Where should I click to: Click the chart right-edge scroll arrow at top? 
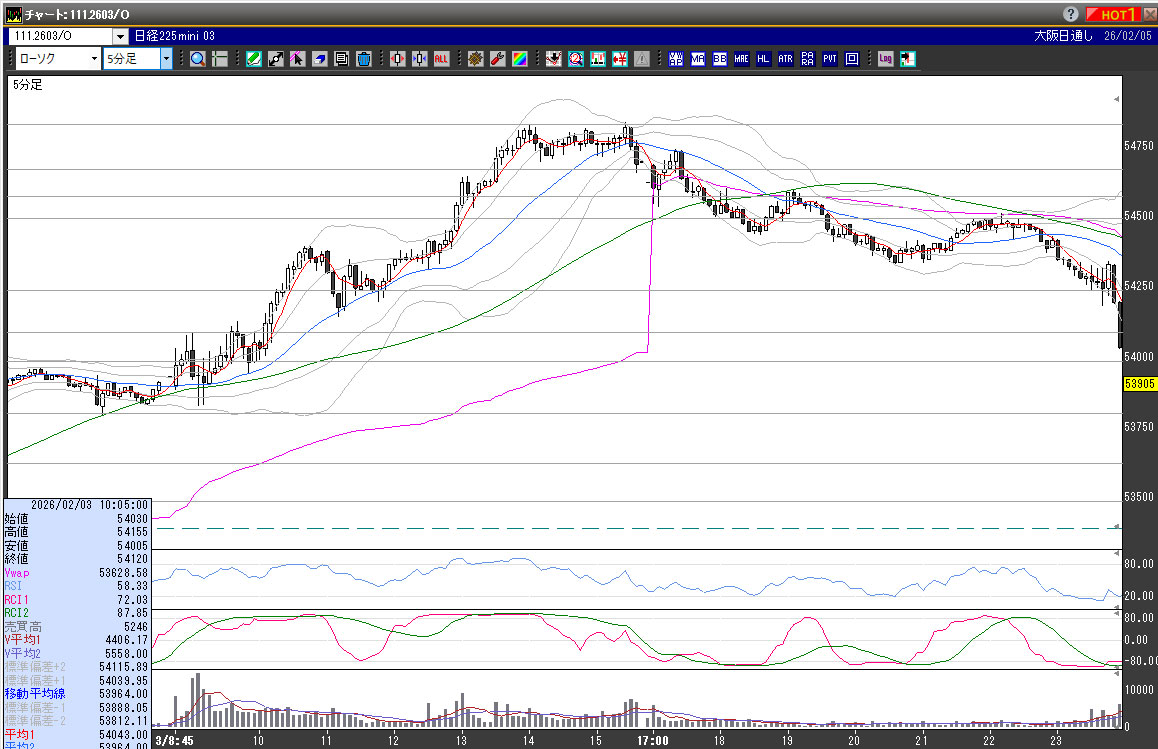[x=1117, y=101]
